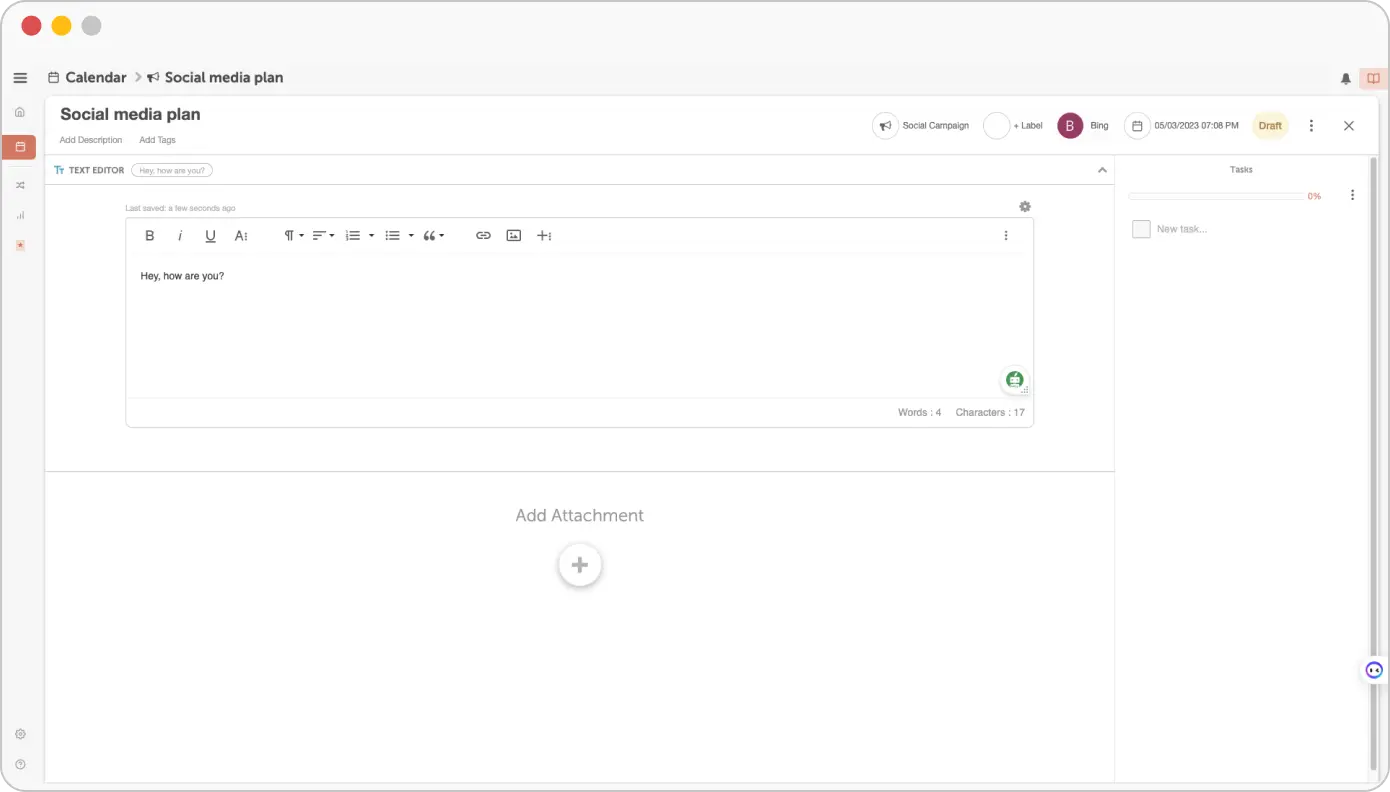
Task: Insert a link using the toolbar
Action: coord(483,236)
